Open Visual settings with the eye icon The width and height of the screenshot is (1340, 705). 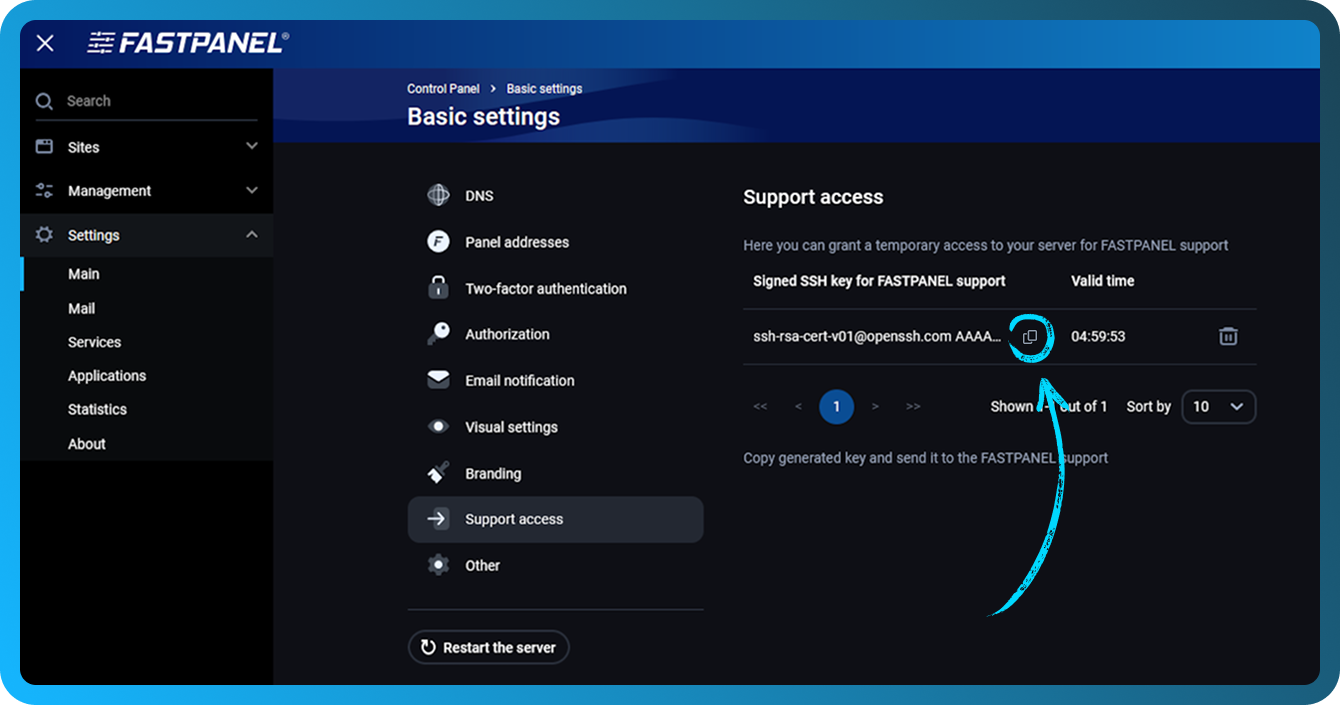click(437, 426)
